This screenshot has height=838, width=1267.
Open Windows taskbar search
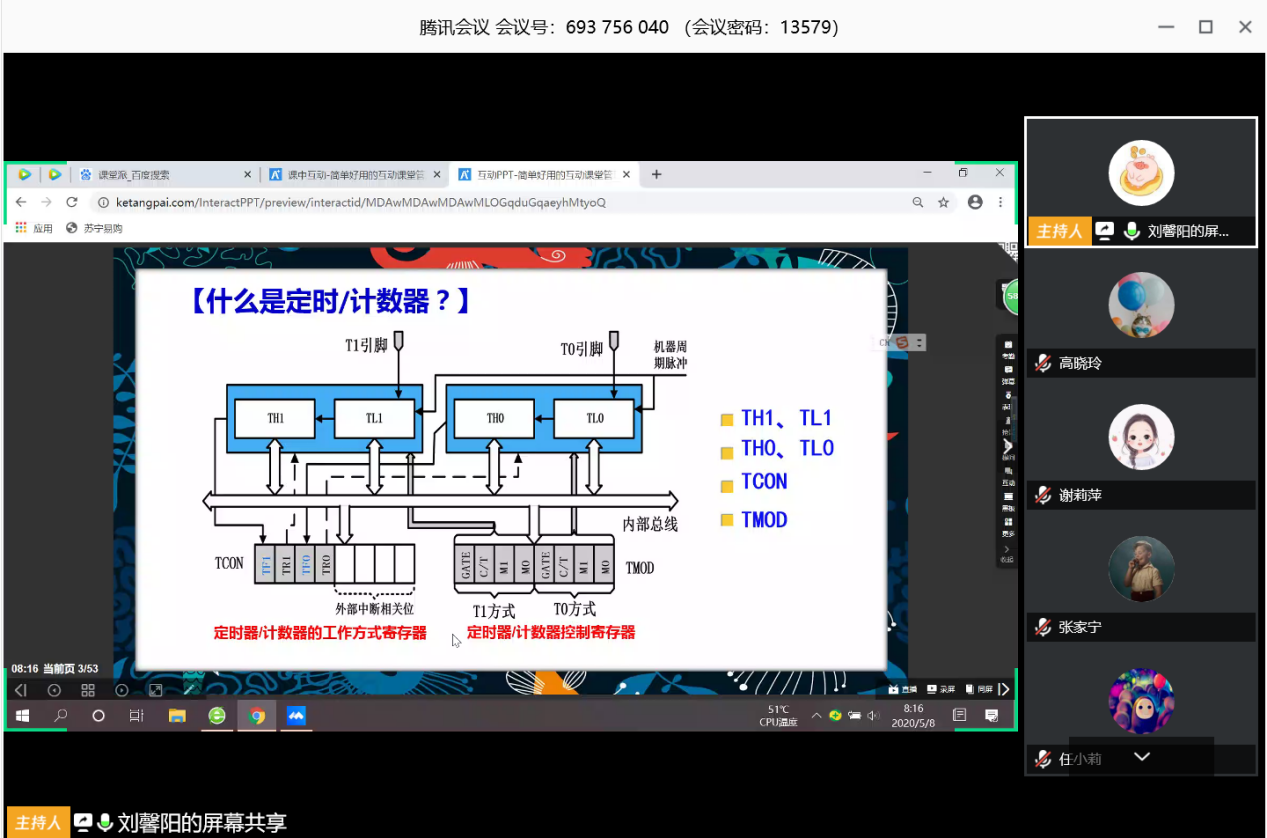(60, 716)
